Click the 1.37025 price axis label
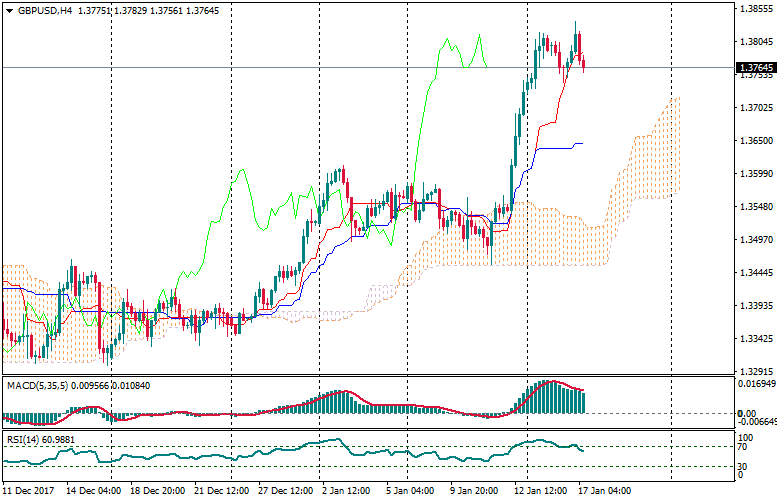Image resolution: width=777 pixels, height=502 pixels. click(x=755, y=108)
